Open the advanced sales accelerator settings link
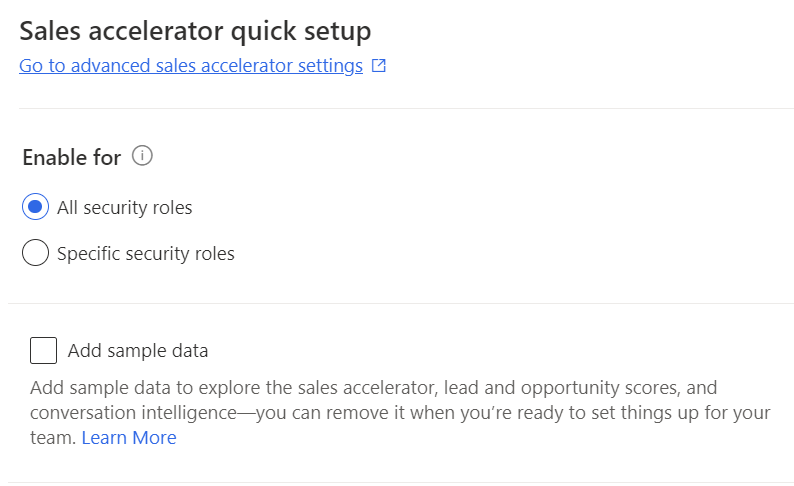This screenshot has height=486, width=794. pyautogui.click(x=190, y=66)
